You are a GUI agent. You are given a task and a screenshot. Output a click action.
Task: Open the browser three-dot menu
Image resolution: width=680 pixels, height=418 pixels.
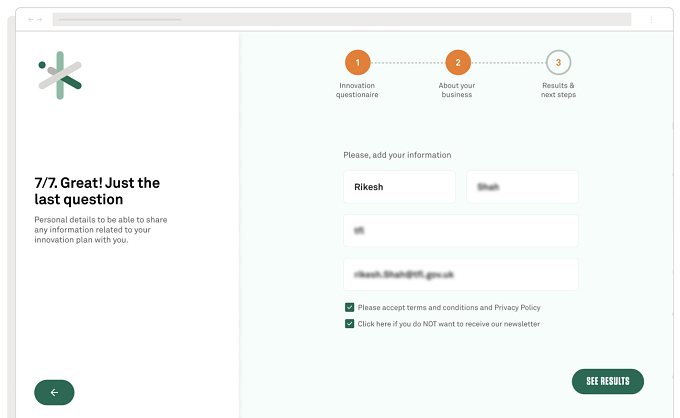pos(651,20)
